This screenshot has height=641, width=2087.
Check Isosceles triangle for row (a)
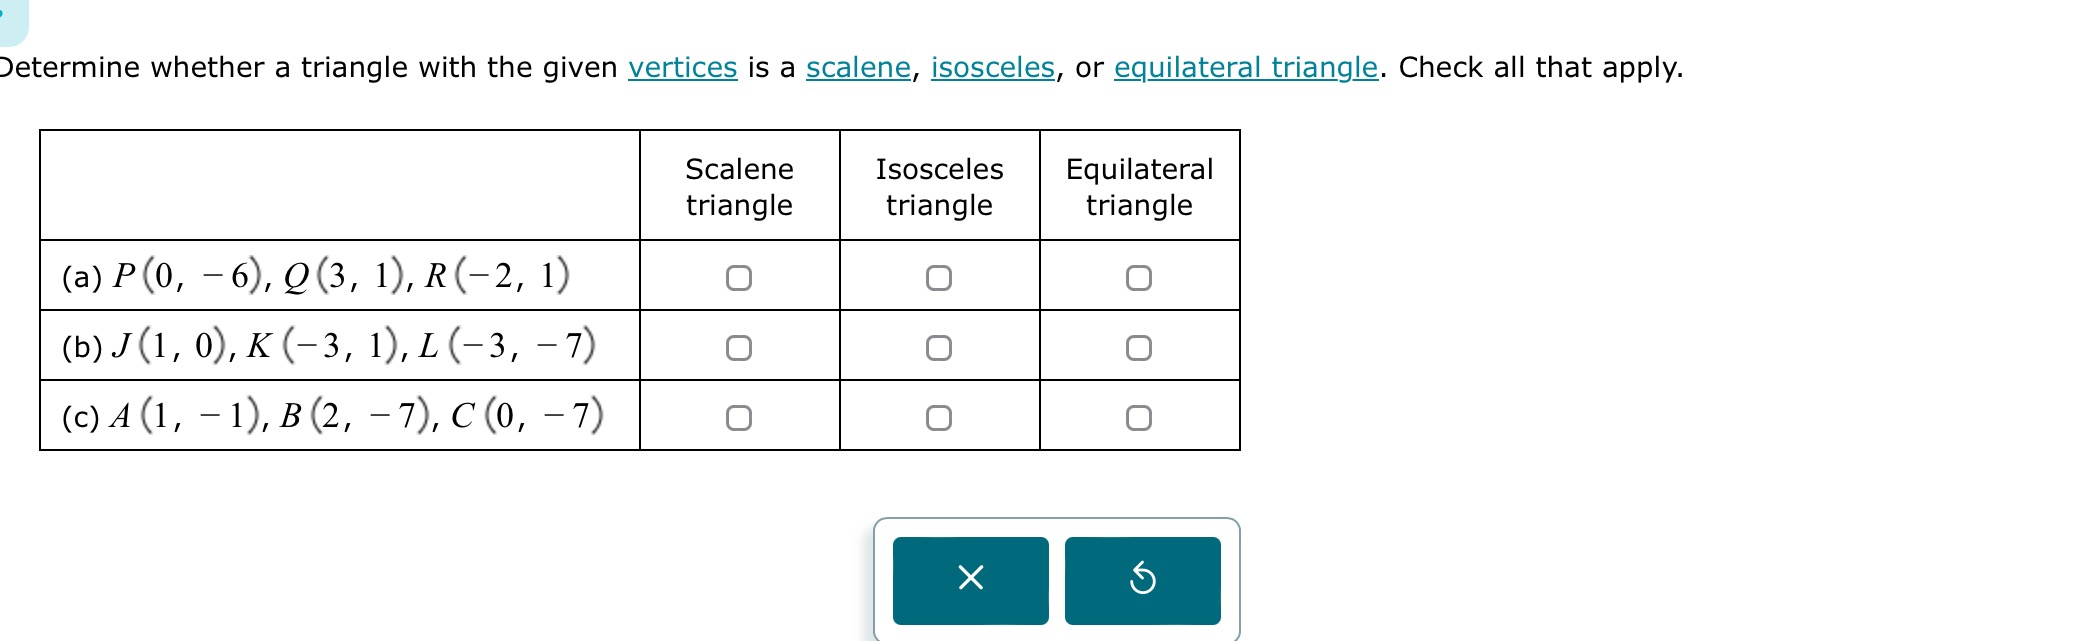point(939,277)
